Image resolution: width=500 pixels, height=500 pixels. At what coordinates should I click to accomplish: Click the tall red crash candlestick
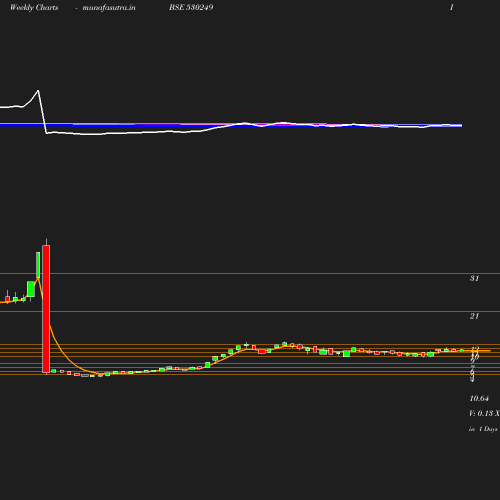tap(46, 309)
